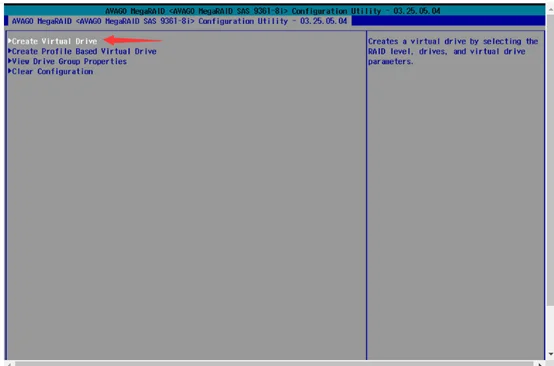
Task: Select Create Profile Based Virtual Drive
Action: (84, 52)
